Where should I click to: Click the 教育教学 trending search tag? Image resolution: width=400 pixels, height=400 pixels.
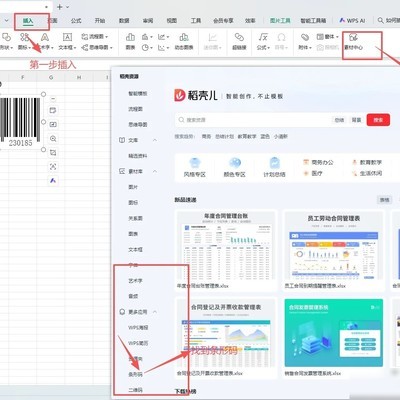[247, 136]
